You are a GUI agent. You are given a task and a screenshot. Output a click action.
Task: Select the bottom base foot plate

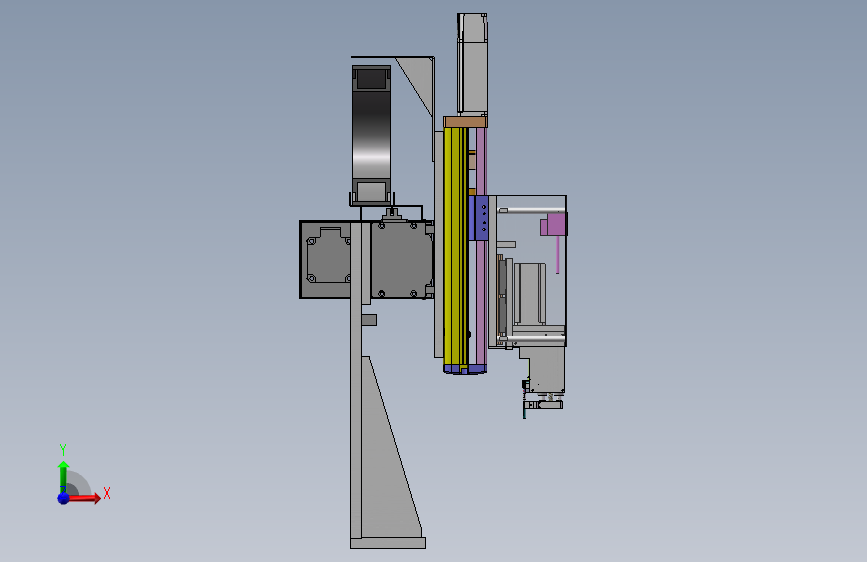tap(388, 543)
